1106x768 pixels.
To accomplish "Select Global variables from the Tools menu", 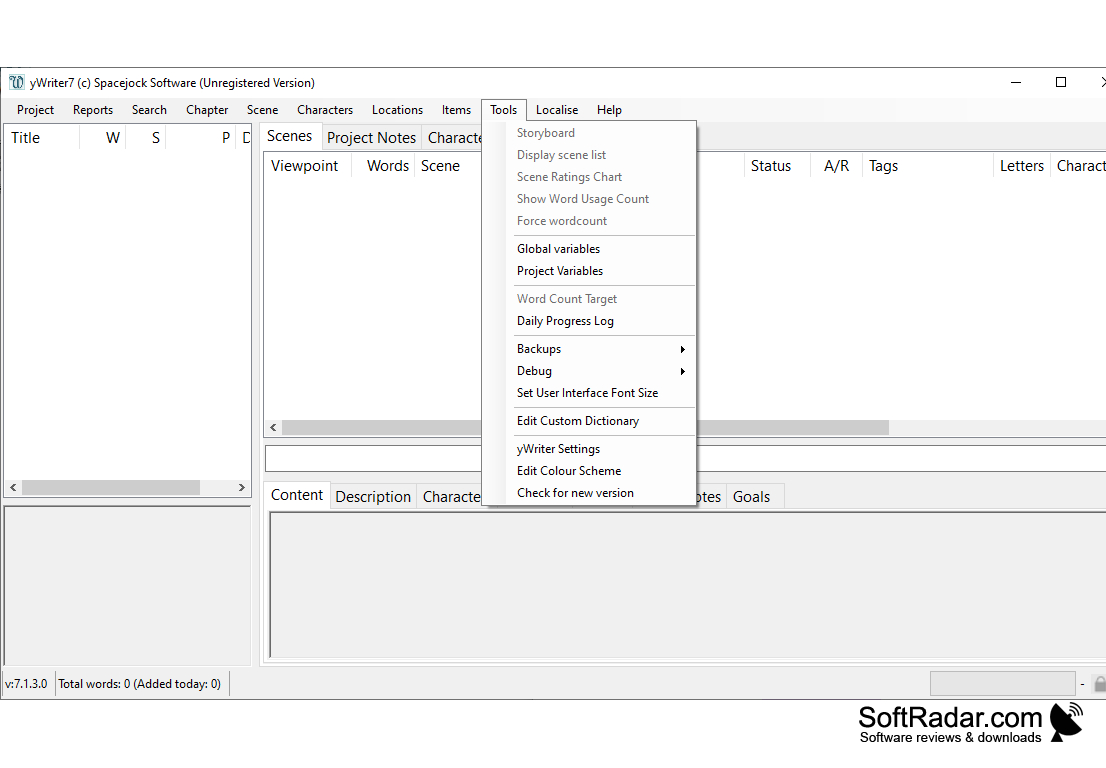I will [x=558, y=248].
